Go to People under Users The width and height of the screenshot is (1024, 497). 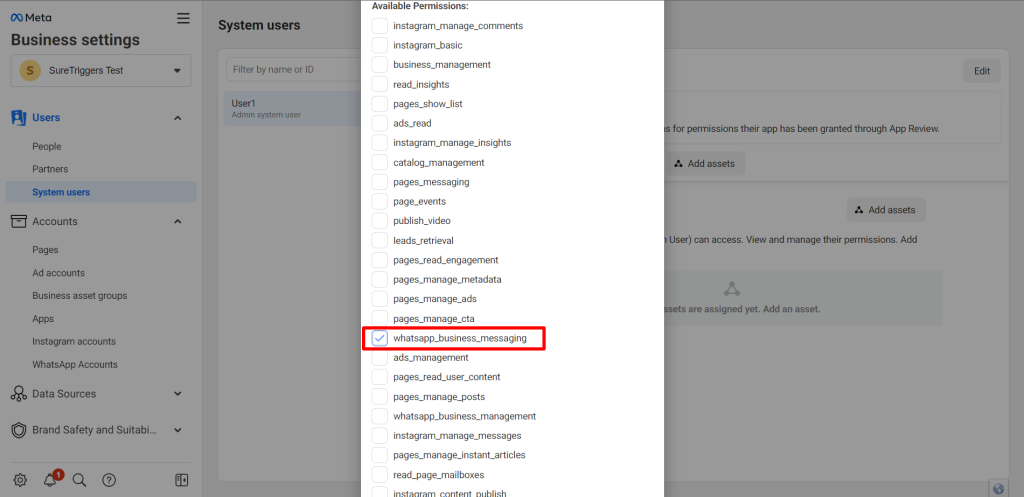coord(46,146)
